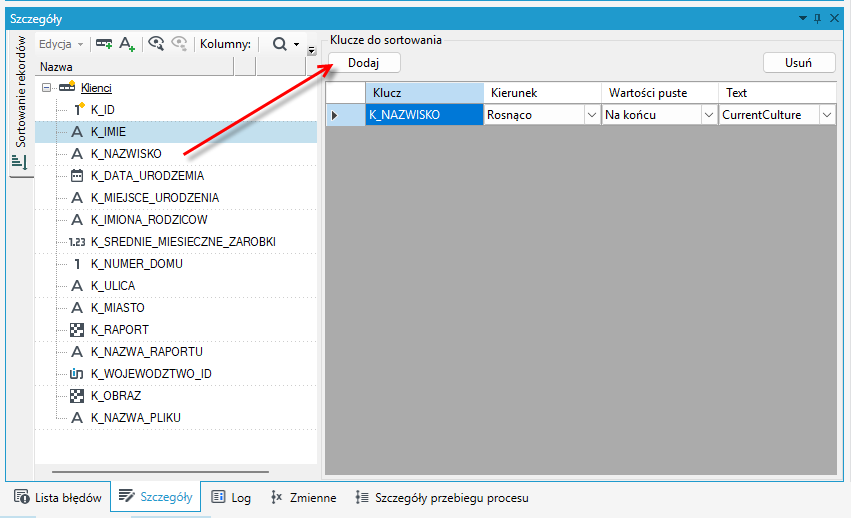Select the K_NAZWA_RAPORTU column
Image resolution: width=851 pixels, height=518 pixels.
[x=147, y=352]
